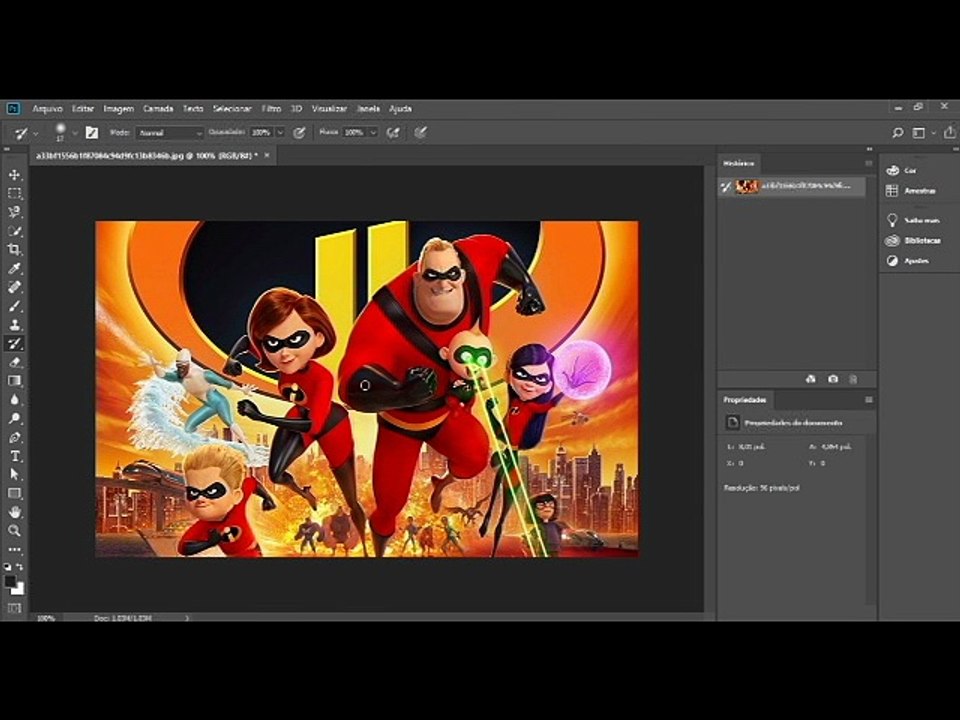Select the Lasso tool
This screenshot has height=720, width=960.
tap(14, 212)
